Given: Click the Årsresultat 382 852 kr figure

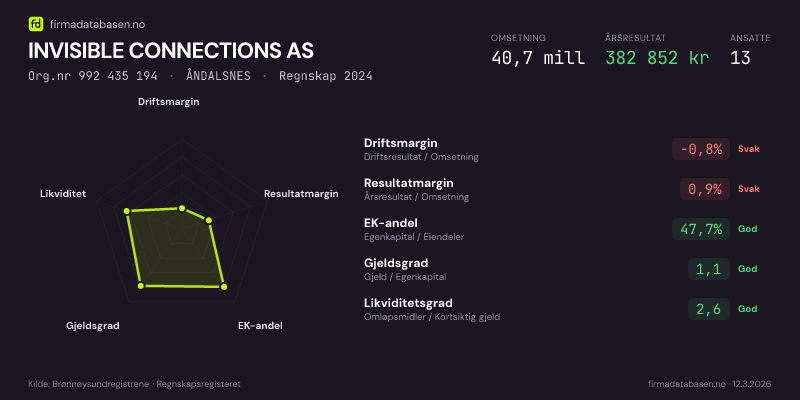Looking at the screenshot, I should click(x=657, y=57).
